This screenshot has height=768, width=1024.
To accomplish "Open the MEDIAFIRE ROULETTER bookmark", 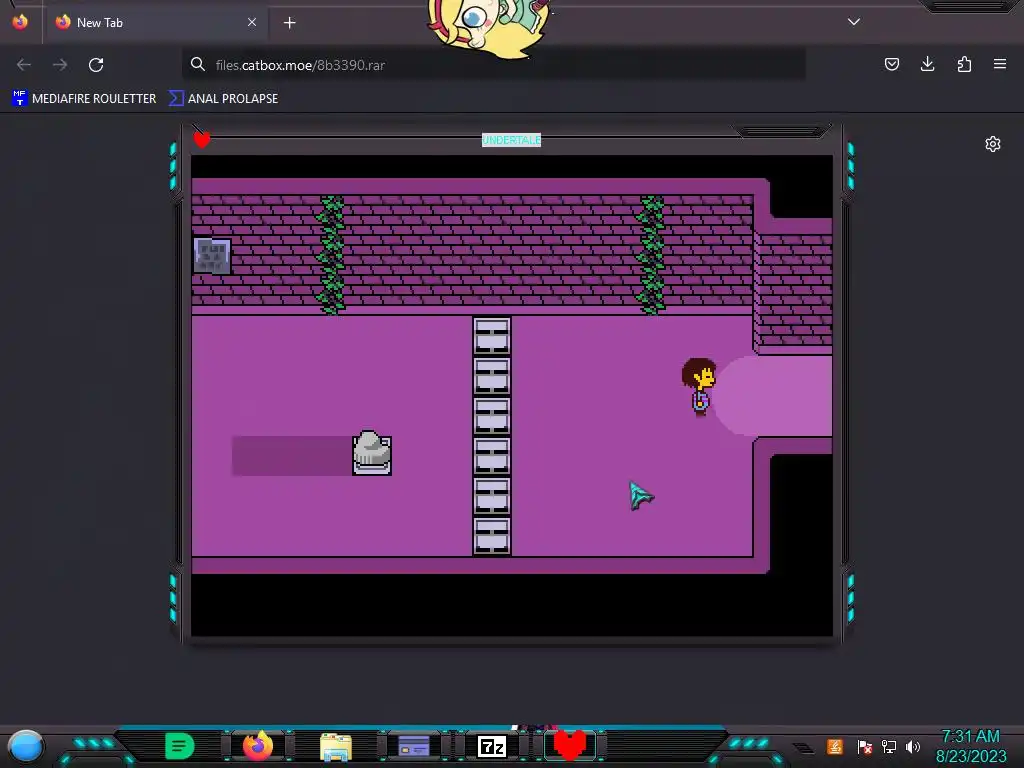I will (84, 99).
